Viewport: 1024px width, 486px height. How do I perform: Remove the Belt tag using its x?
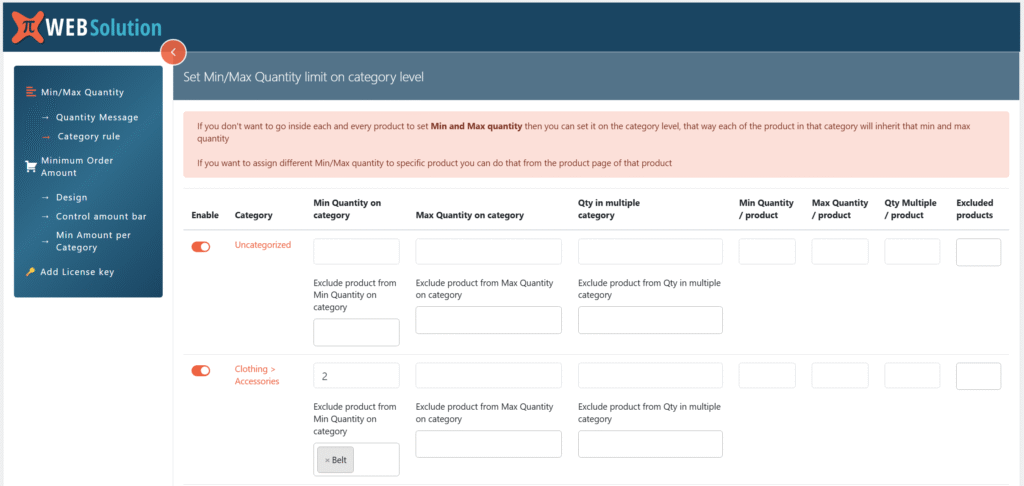(327, 460)
